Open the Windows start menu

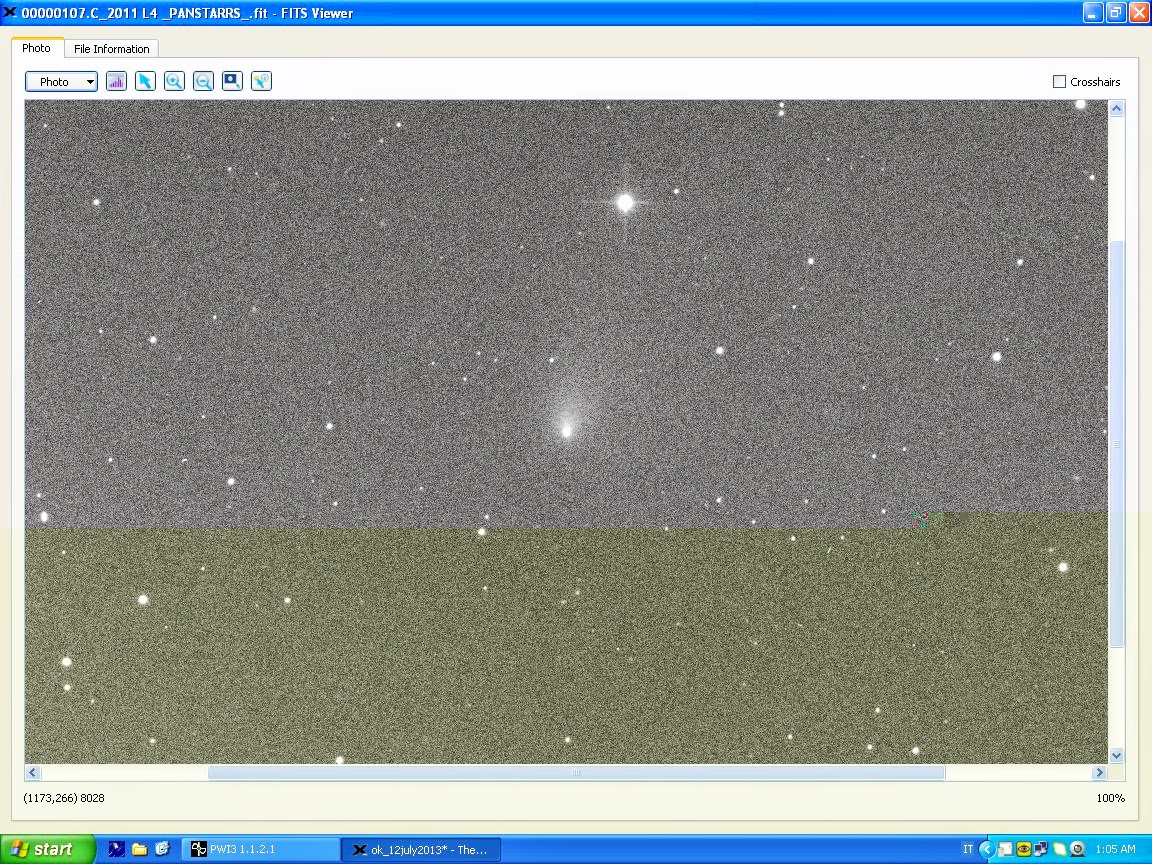click(47, 850)
